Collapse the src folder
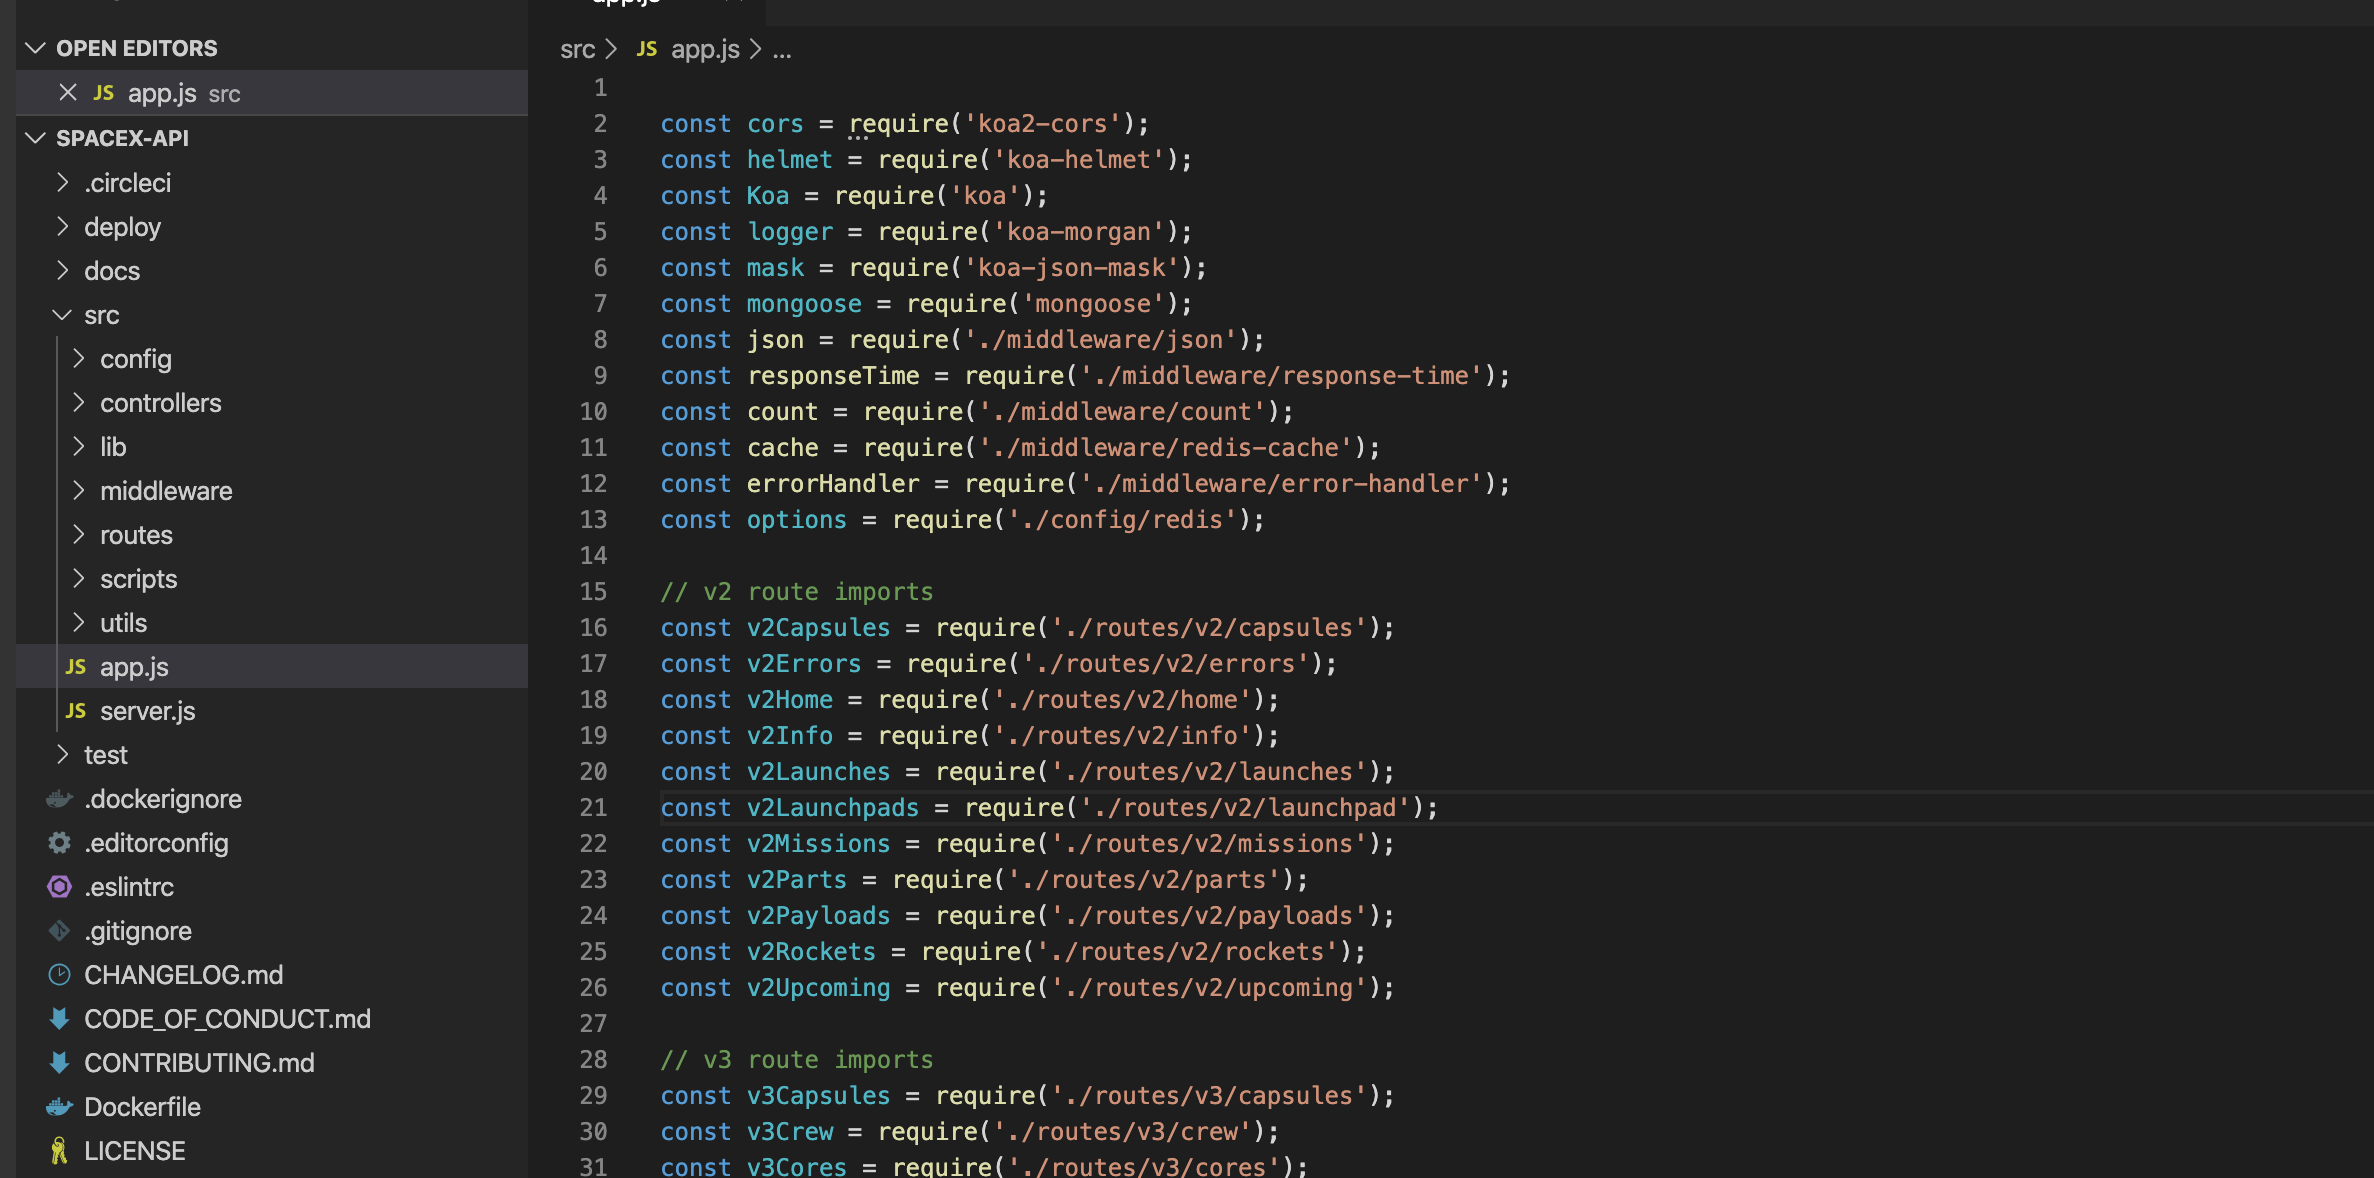2374x1178 pixels. click(62, 315)
